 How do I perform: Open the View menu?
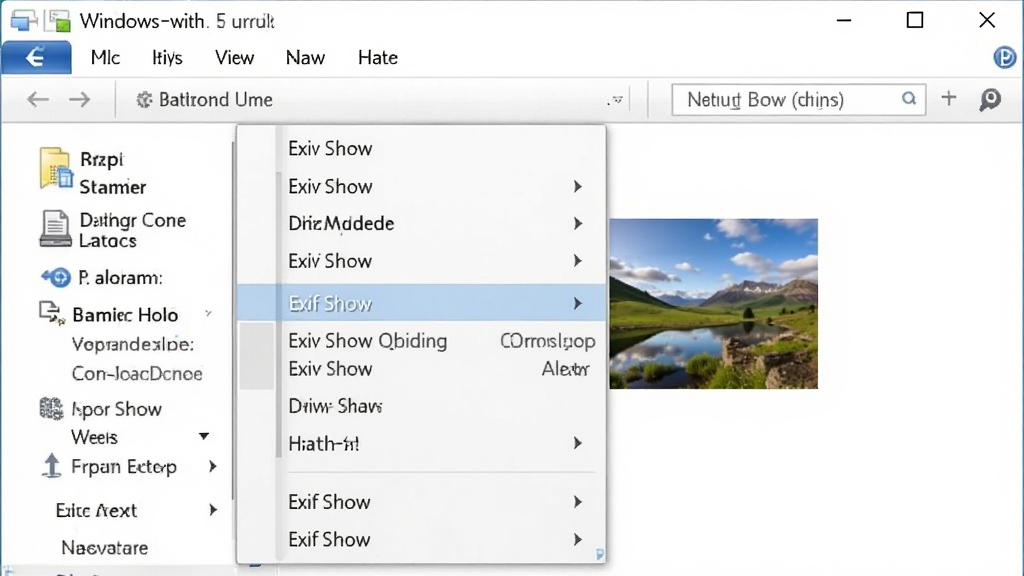point(234,57)
